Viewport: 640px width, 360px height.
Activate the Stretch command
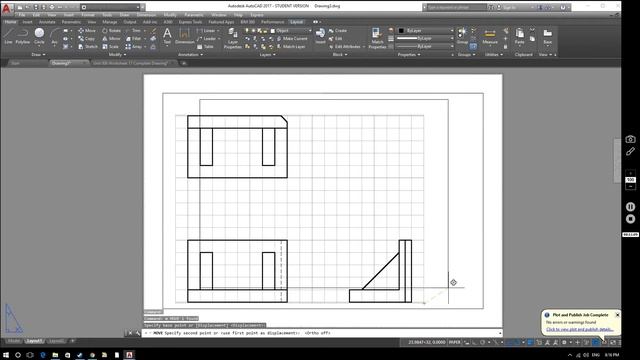tap(88, 47)
